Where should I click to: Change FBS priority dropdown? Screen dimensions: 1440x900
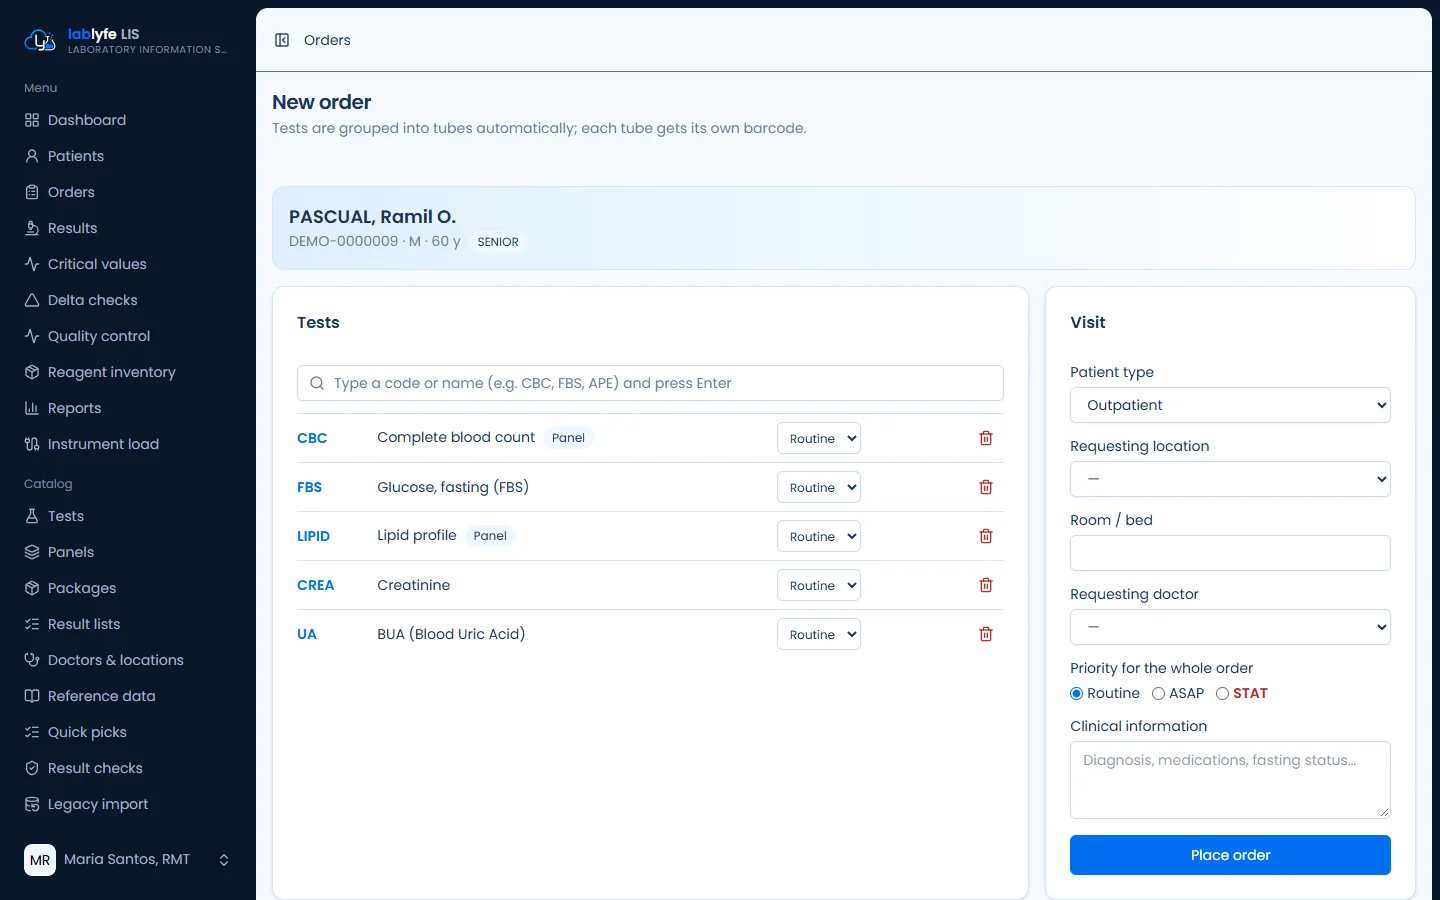819,487
